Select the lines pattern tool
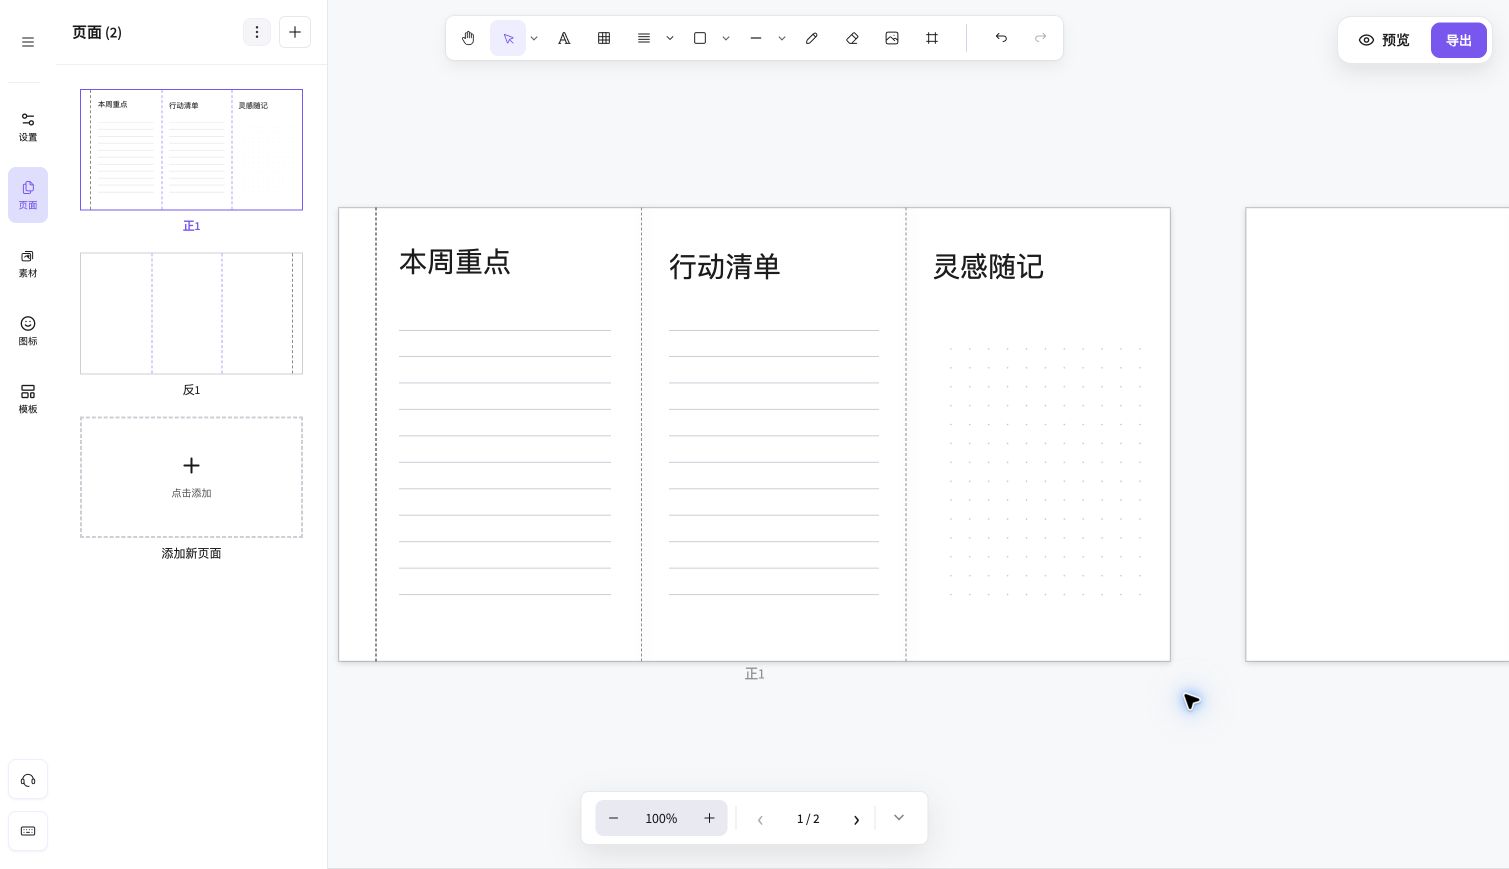The width and height of the screenshot is (1509, 869). point(644,38)
